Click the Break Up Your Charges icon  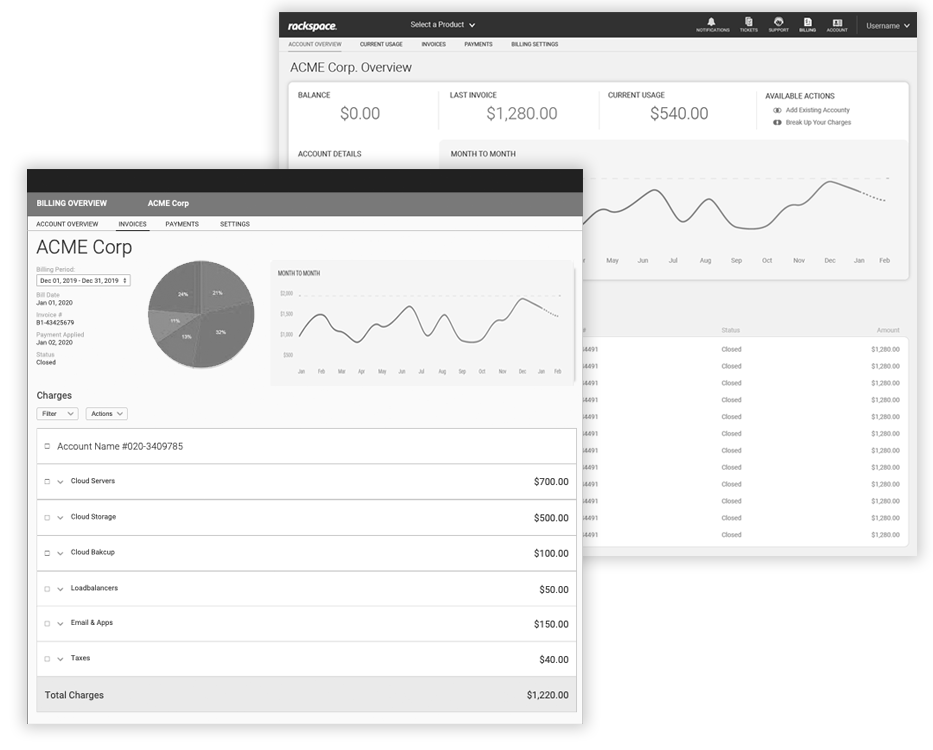click(777, 123)
